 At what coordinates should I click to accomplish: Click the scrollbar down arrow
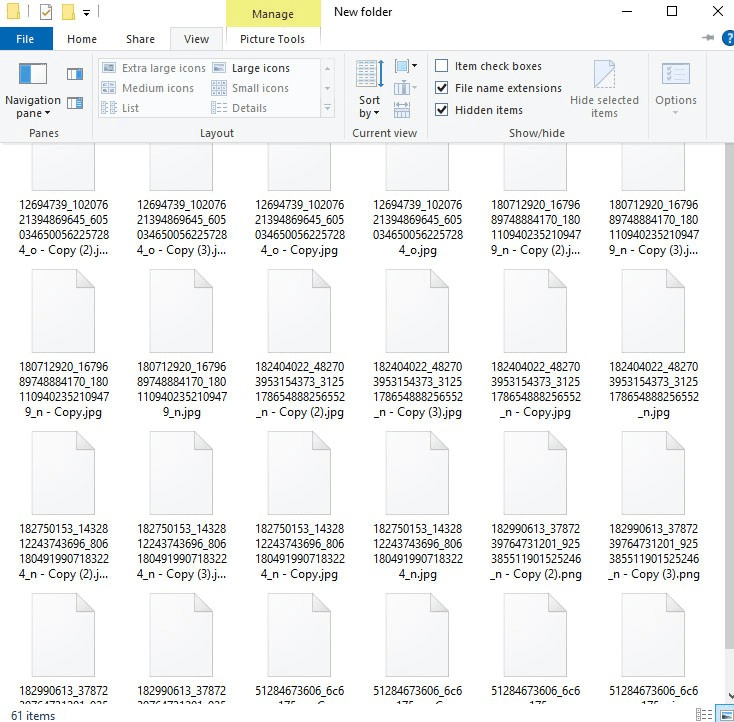pyautogui.click(x=730, y=696)
